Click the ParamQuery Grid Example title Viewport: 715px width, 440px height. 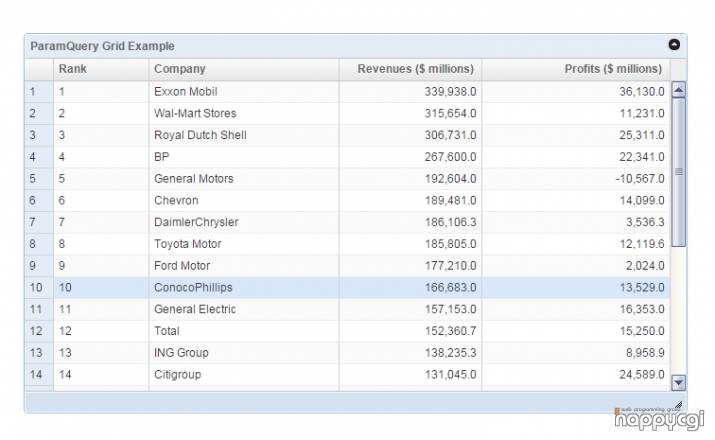tap(102, 46)
